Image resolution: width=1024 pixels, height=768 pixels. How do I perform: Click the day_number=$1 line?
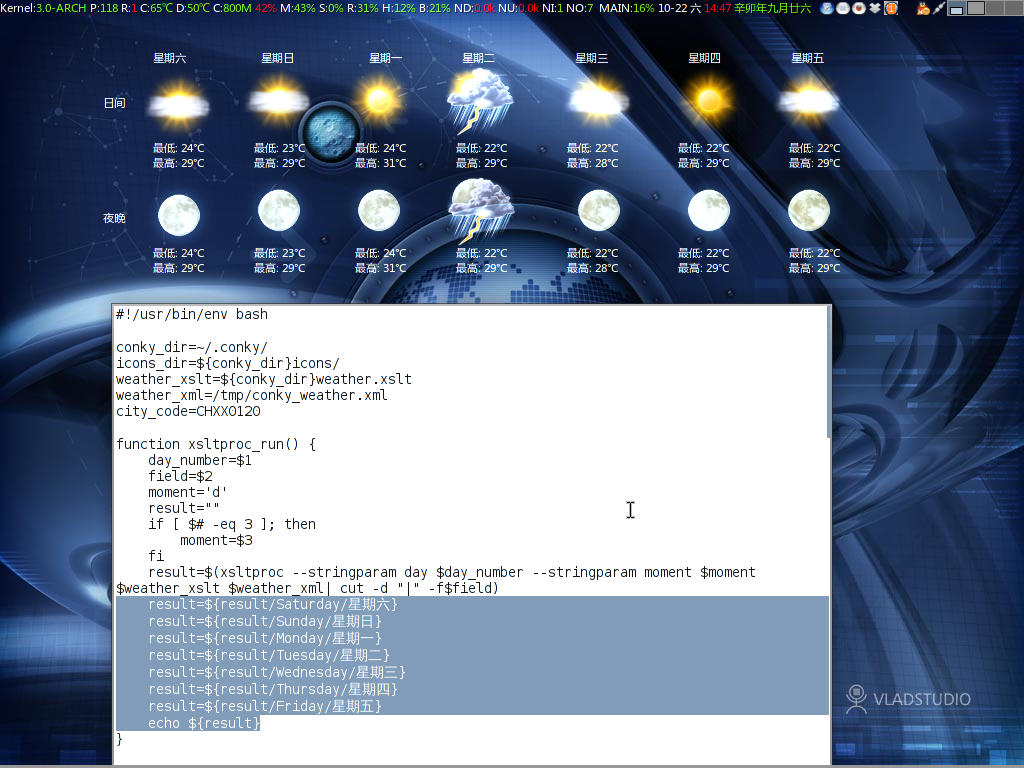pyautogui.click(x=200, y=460)
